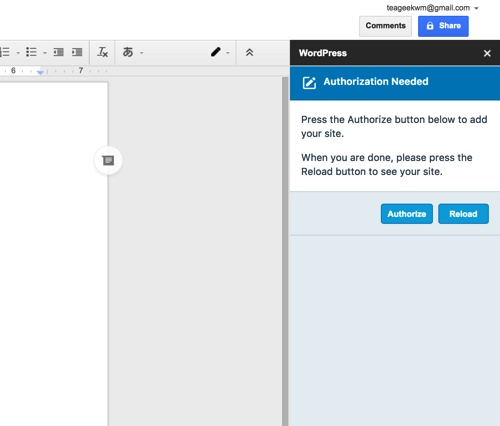Viewport: 500px width, 426px height.
Task: Open the Comments button
Action: point(385,26)
